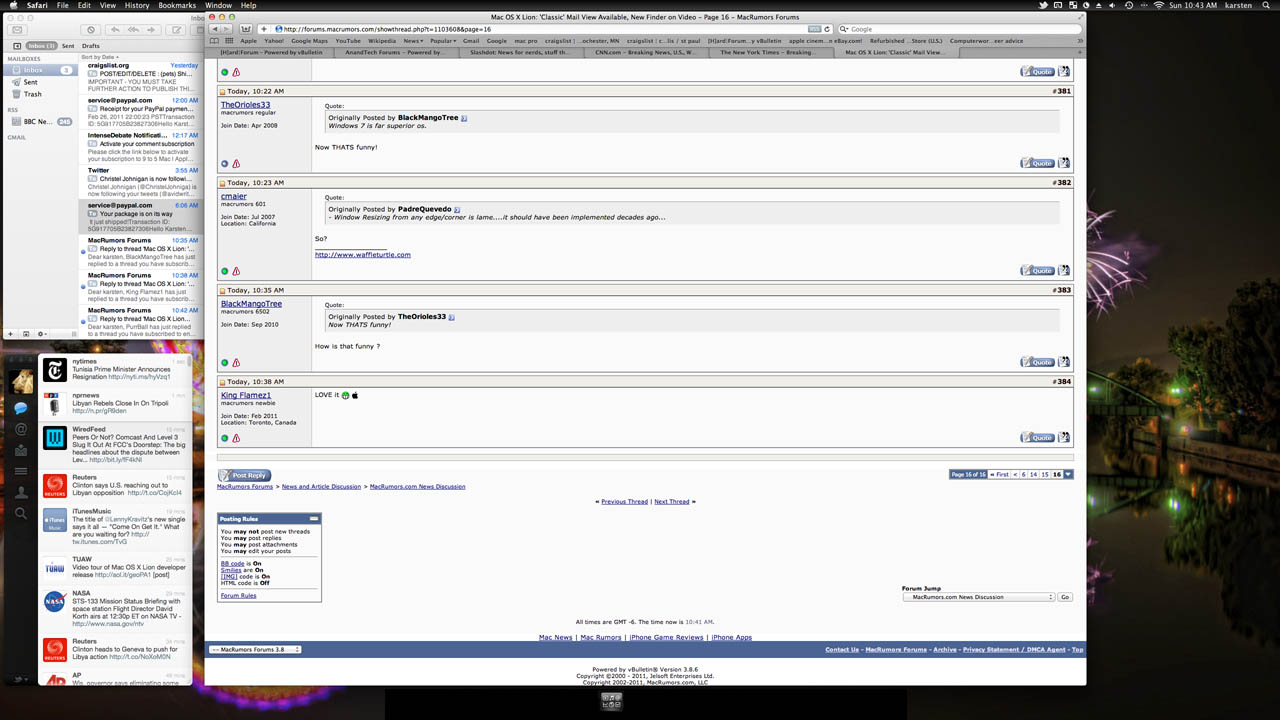The width and height of the screenshot is (1280, 720).
Task: Collapse the Posting Rules box
Action: [x=314, y=519]
